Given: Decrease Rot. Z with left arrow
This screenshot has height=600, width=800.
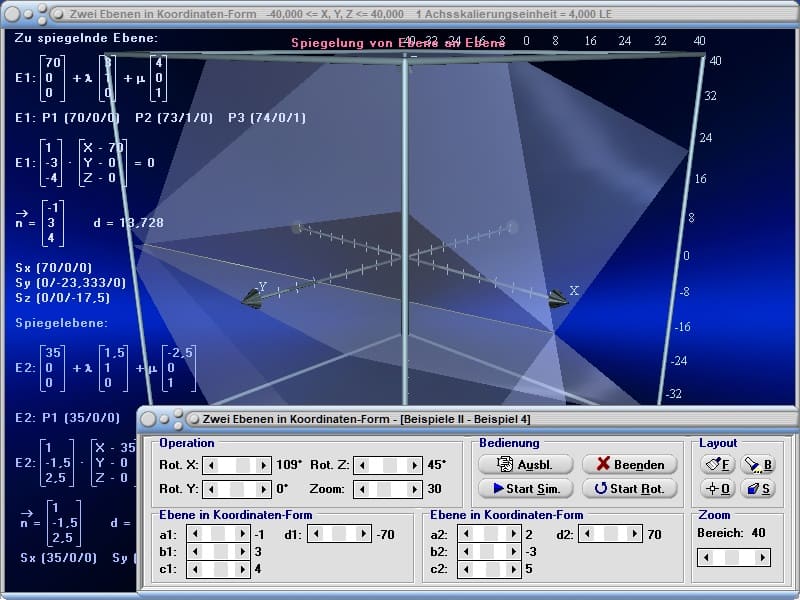Looking at the screenshot, I should coord(362,465).
